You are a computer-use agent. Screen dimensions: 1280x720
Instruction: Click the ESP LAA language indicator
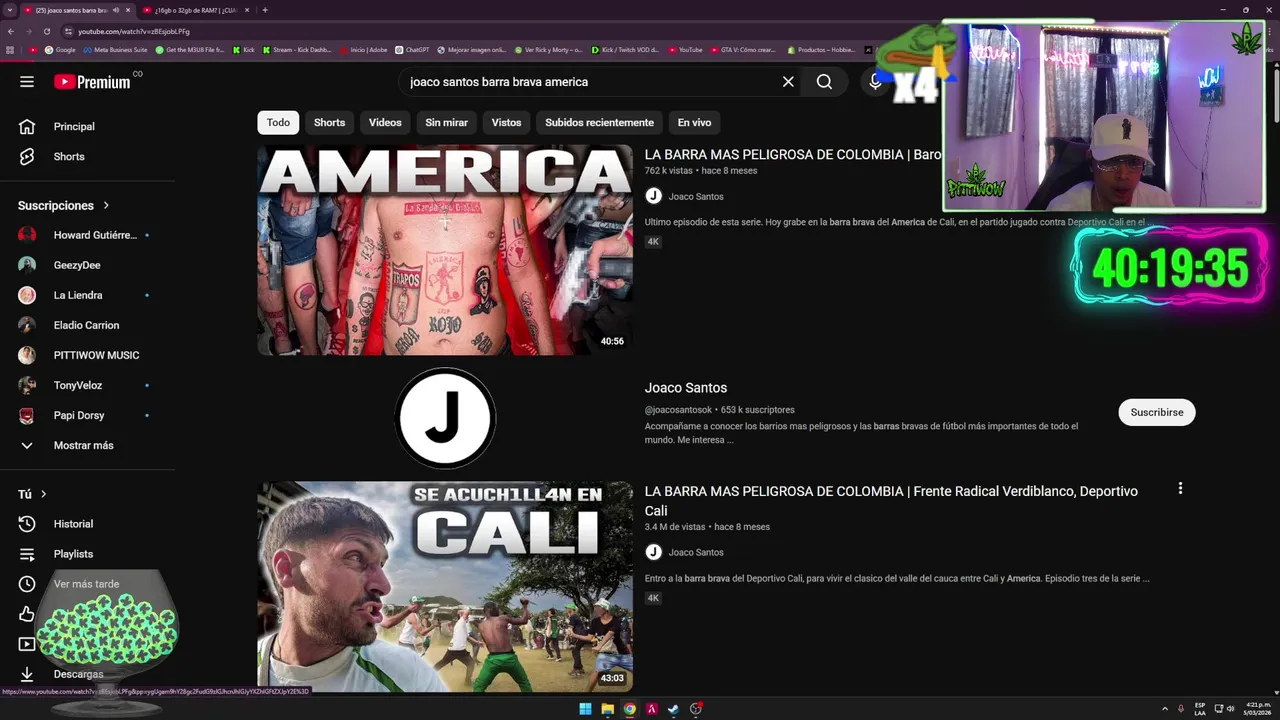tap(1200, 709)
